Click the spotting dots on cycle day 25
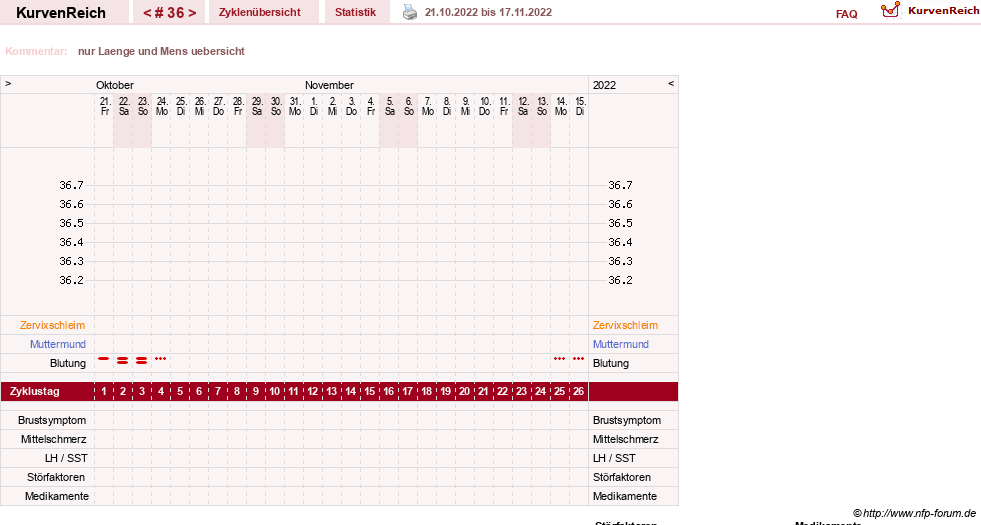 pyautogui.click(x=559, y=359)
